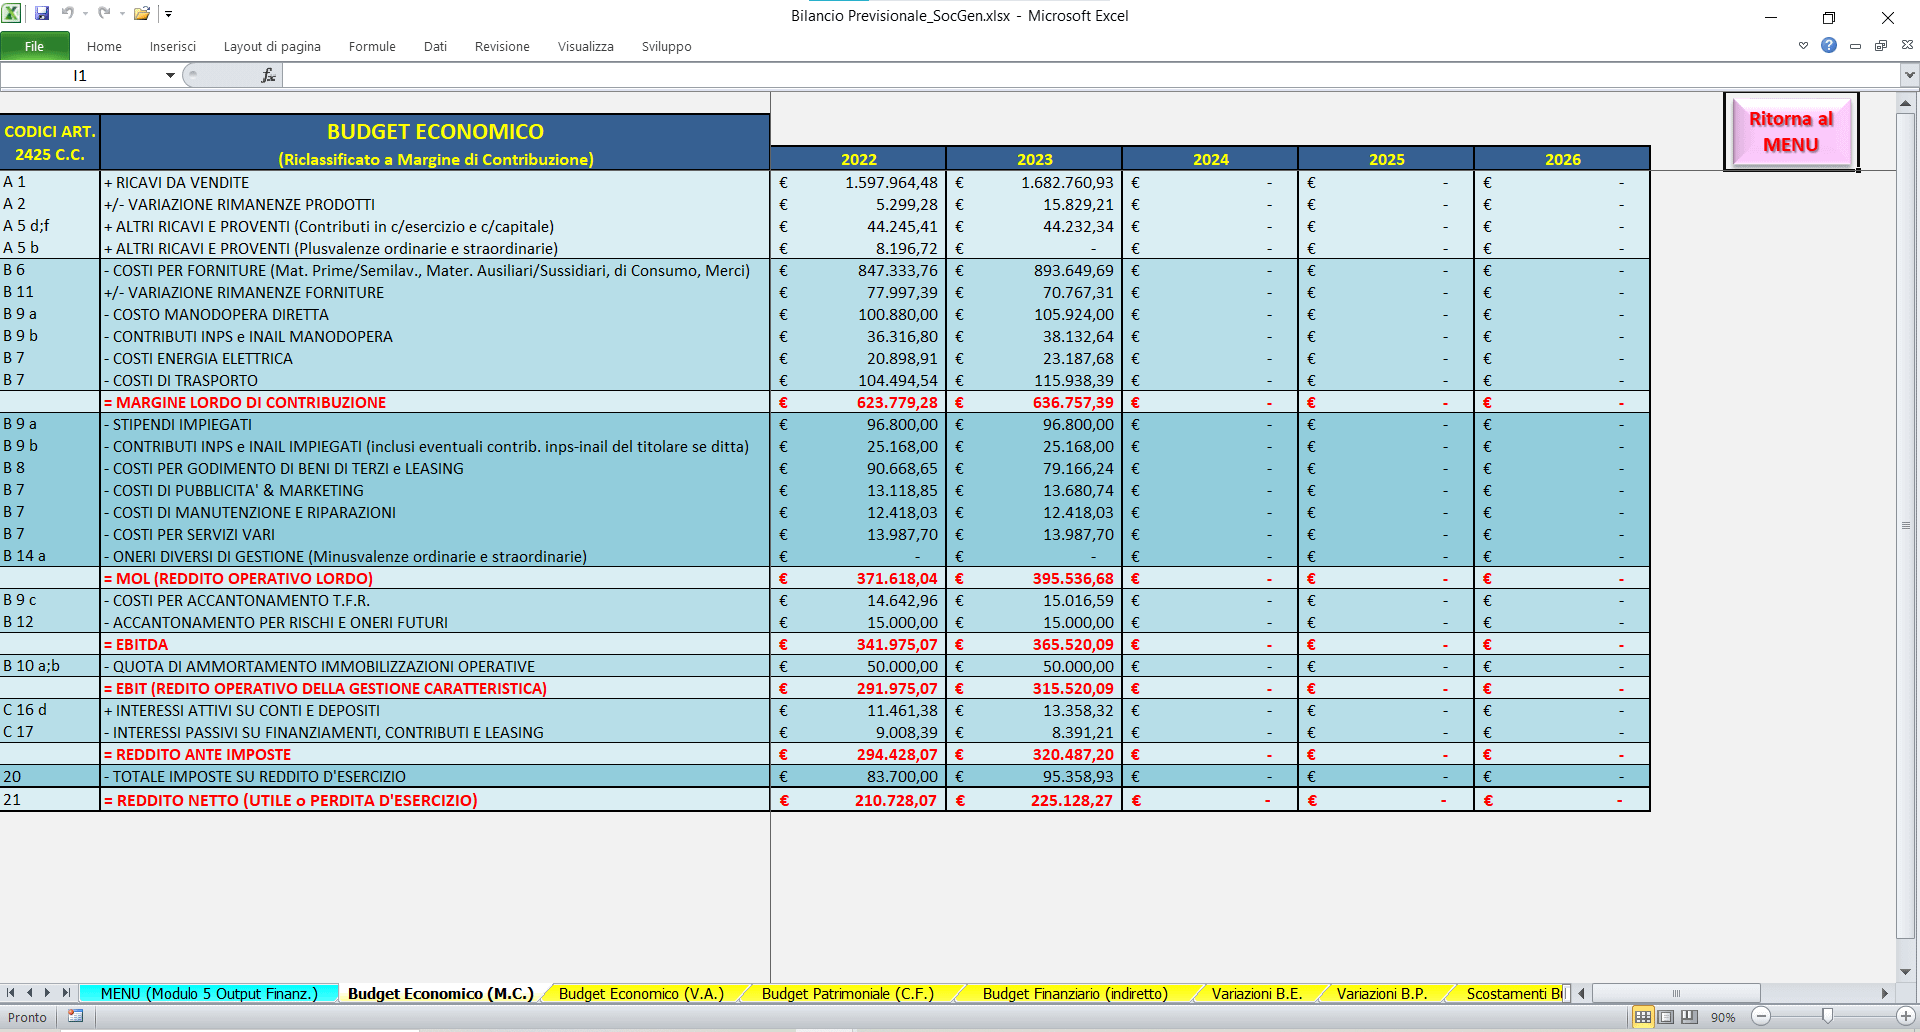Zoom out with the minus button
This screenshot has height=1032, width=1920.
coord(1761,1017)
